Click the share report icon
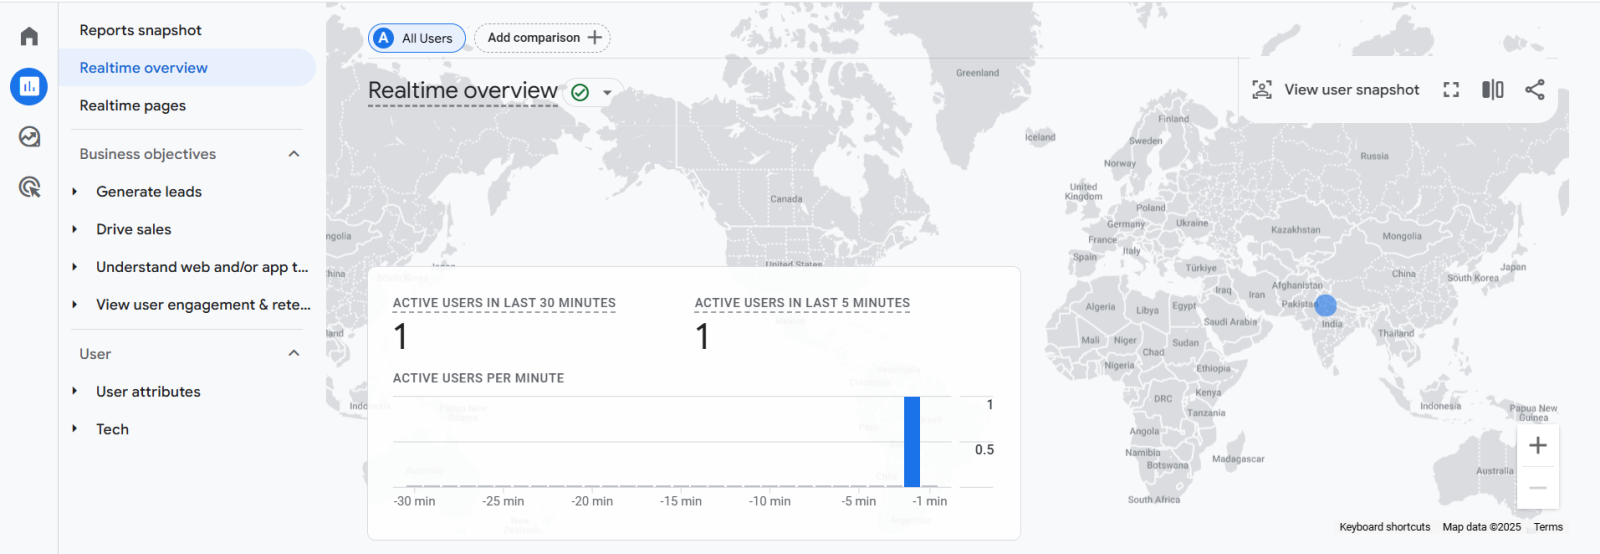This screenshot has height=554, width=1600. coord(1535,90)
